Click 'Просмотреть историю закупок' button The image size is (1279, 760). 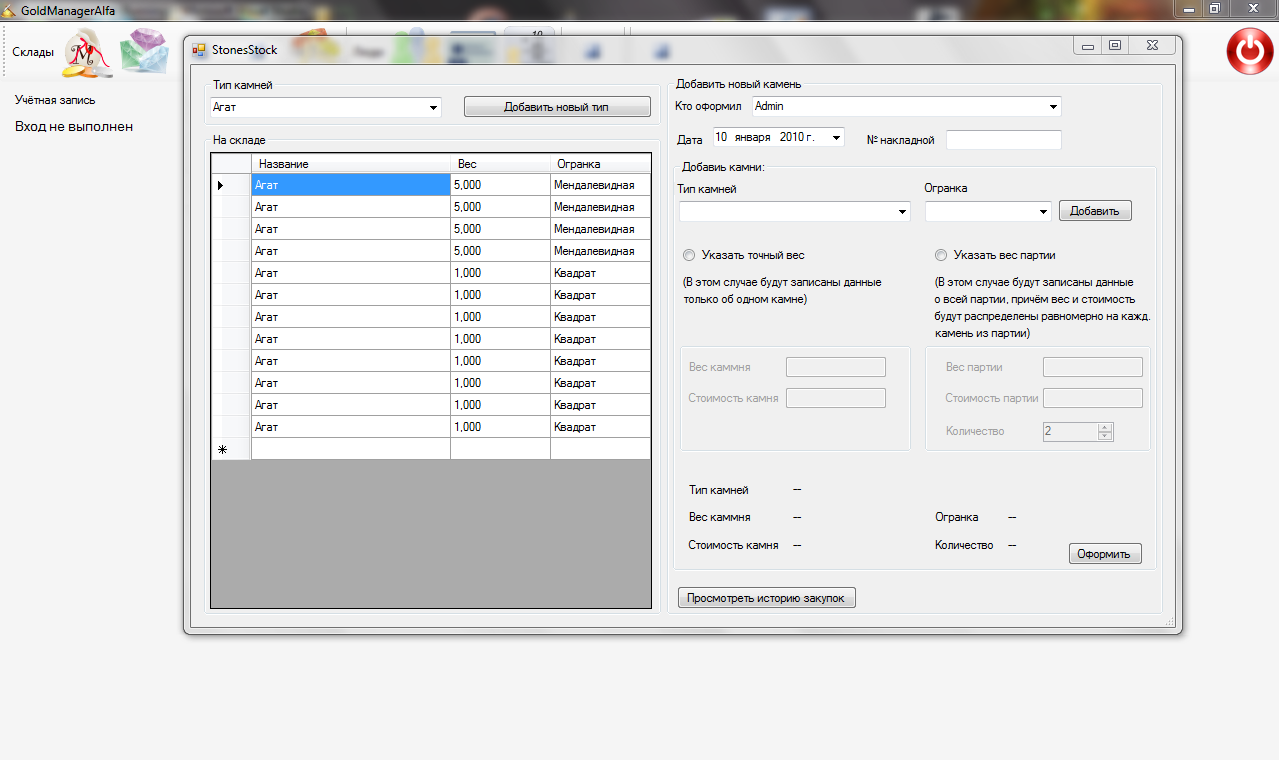[766, 598]
